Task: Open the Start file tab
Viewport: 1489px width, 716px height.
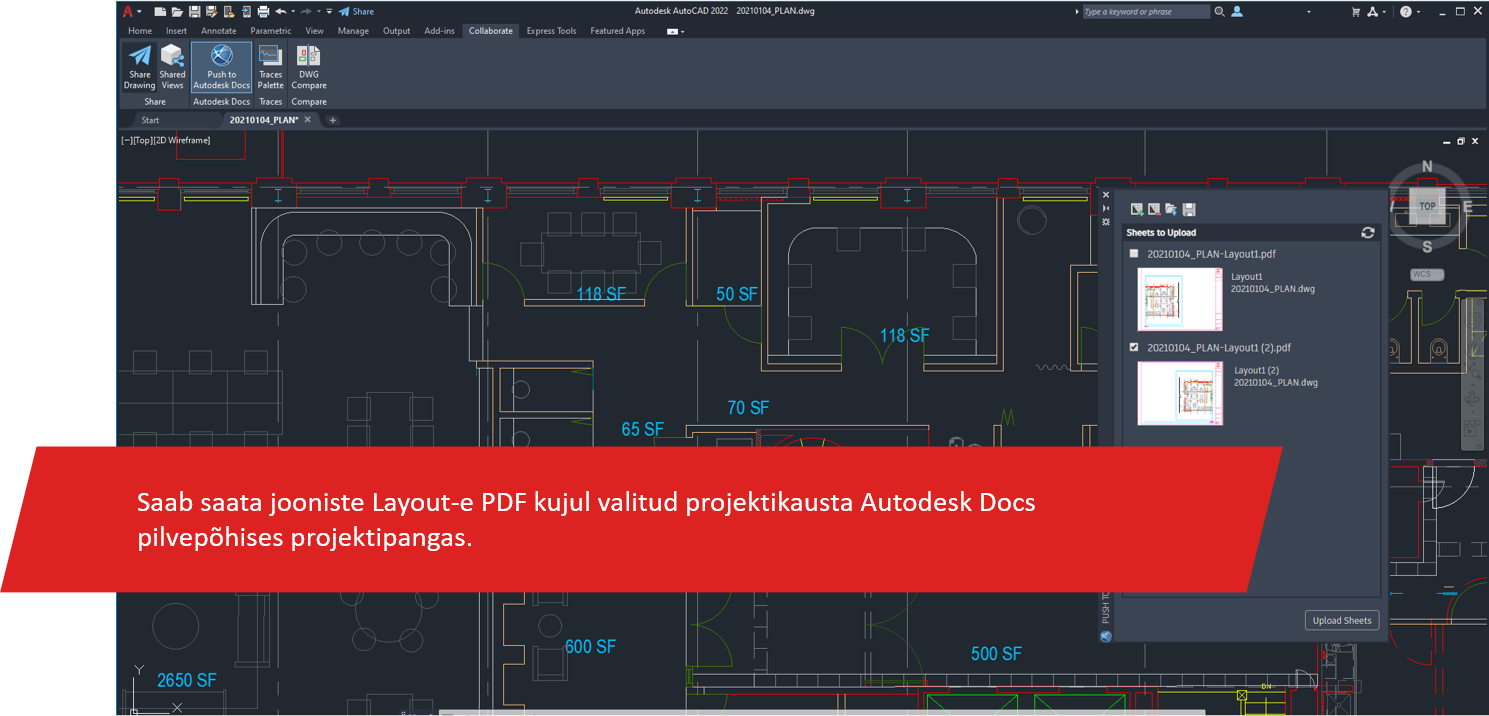Action: [x=150, y=120]
